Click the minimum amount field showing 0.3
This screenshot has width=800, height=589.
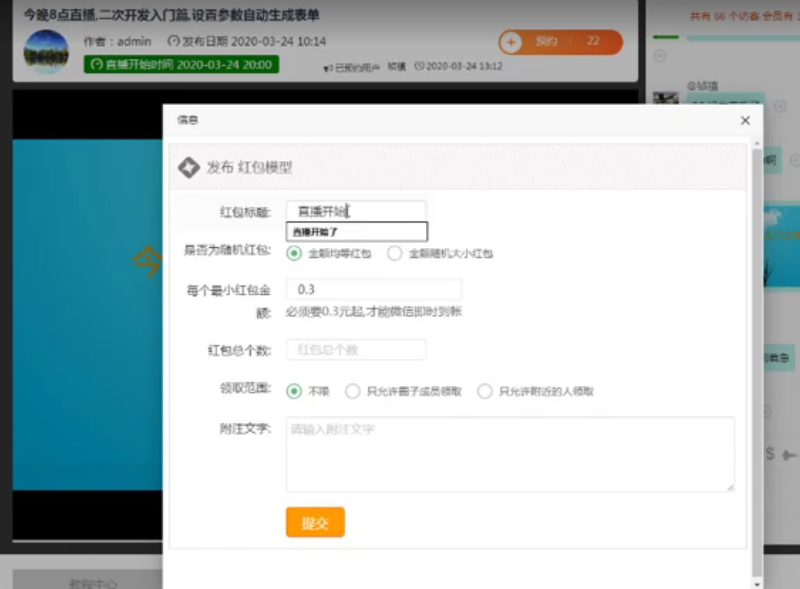tap(373, 290)
